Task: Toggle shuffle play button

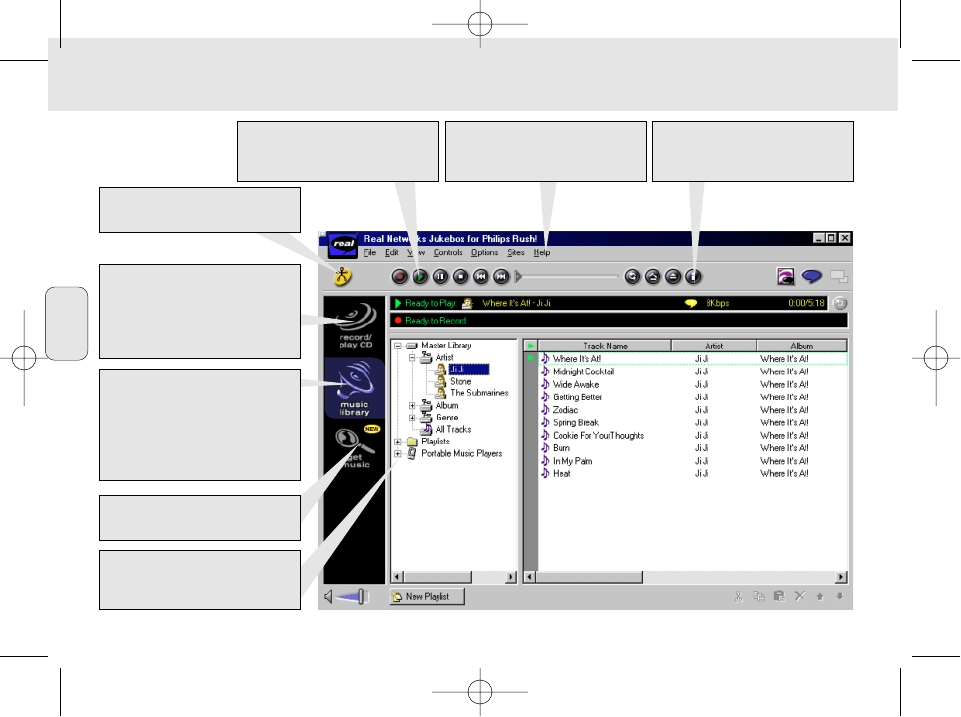Action: click(652, 277)
